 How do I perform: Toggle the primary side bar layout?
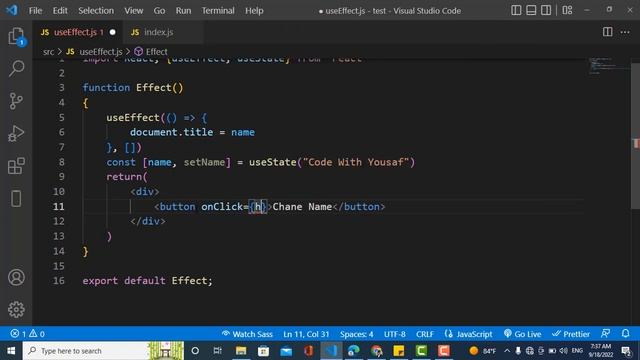(516, 10)
